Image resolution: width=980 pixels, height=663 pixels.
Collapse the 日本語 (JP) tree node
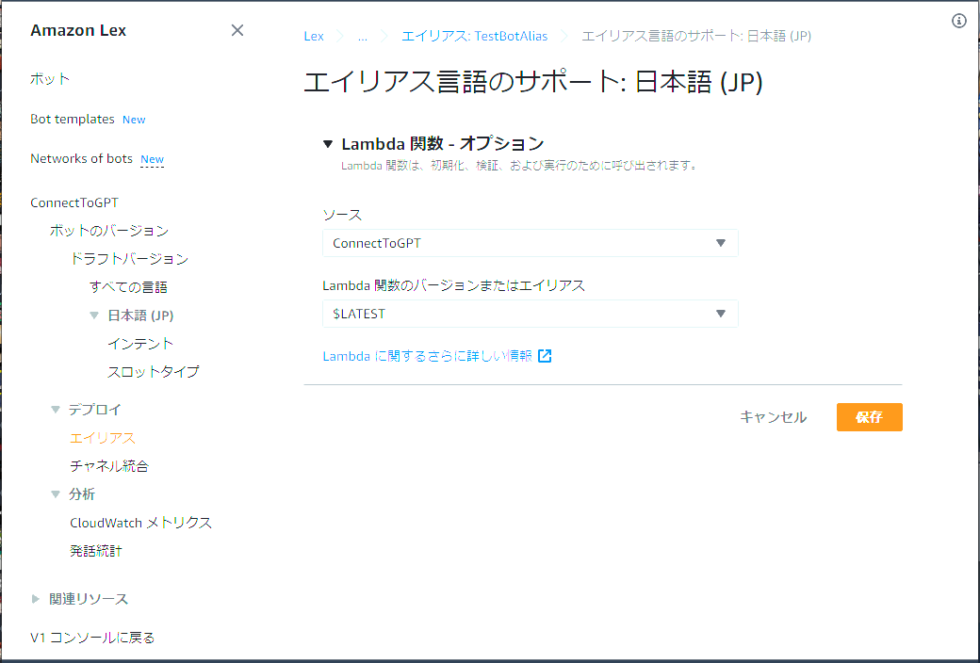click(92, 314)
